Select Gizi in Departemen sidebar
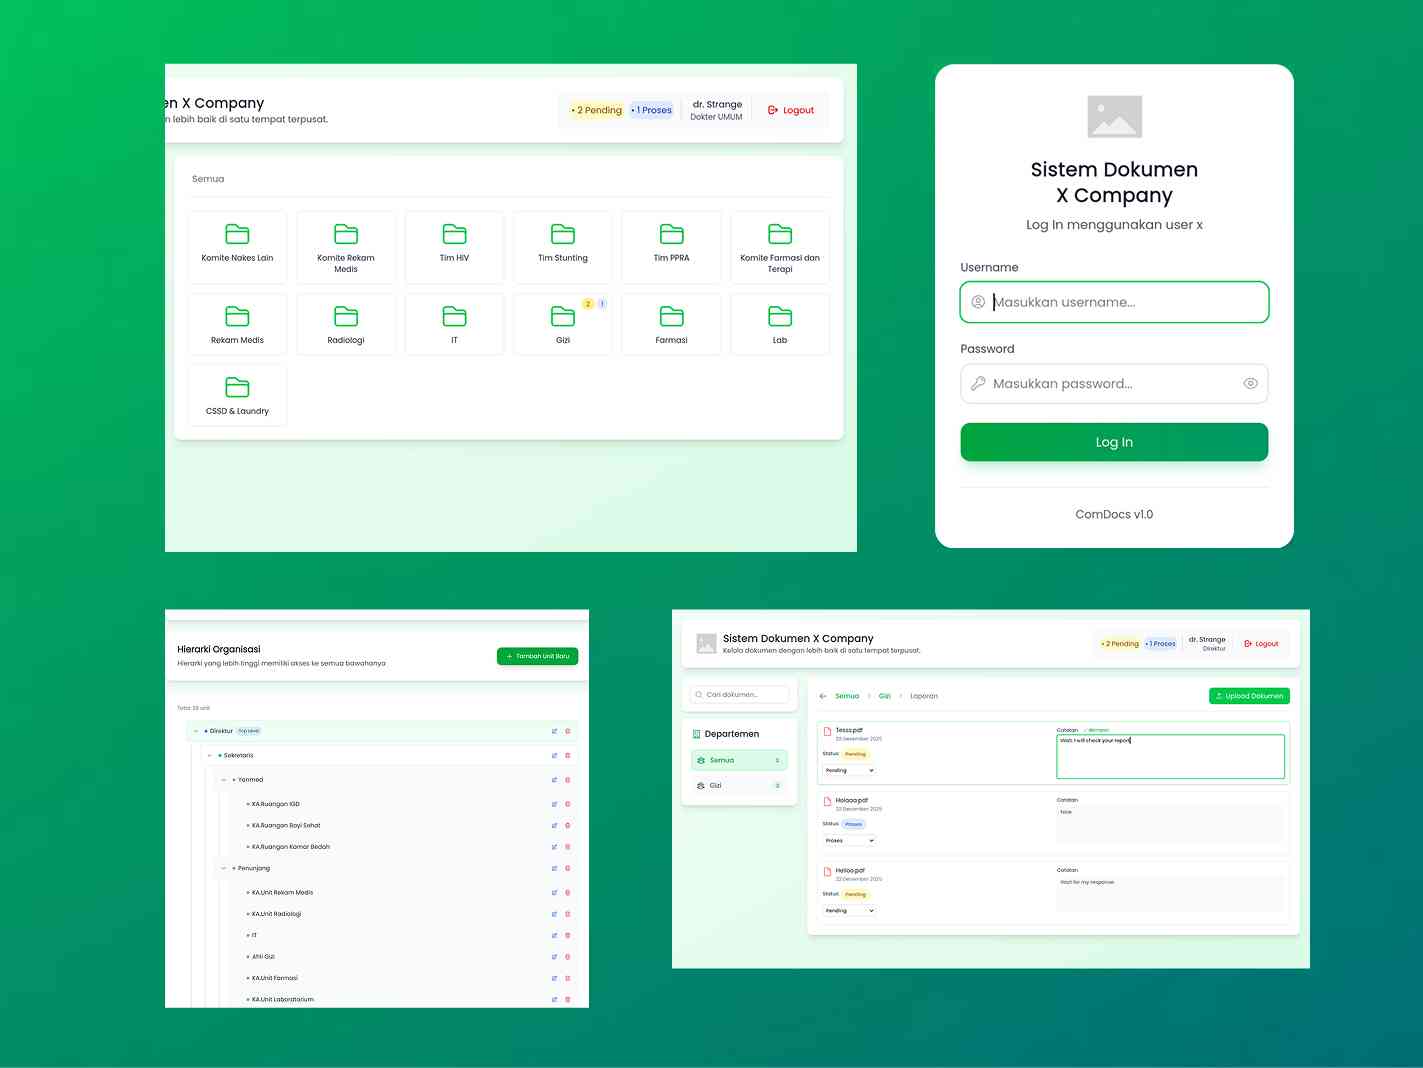The image size is (1423, 1068). 739,786
